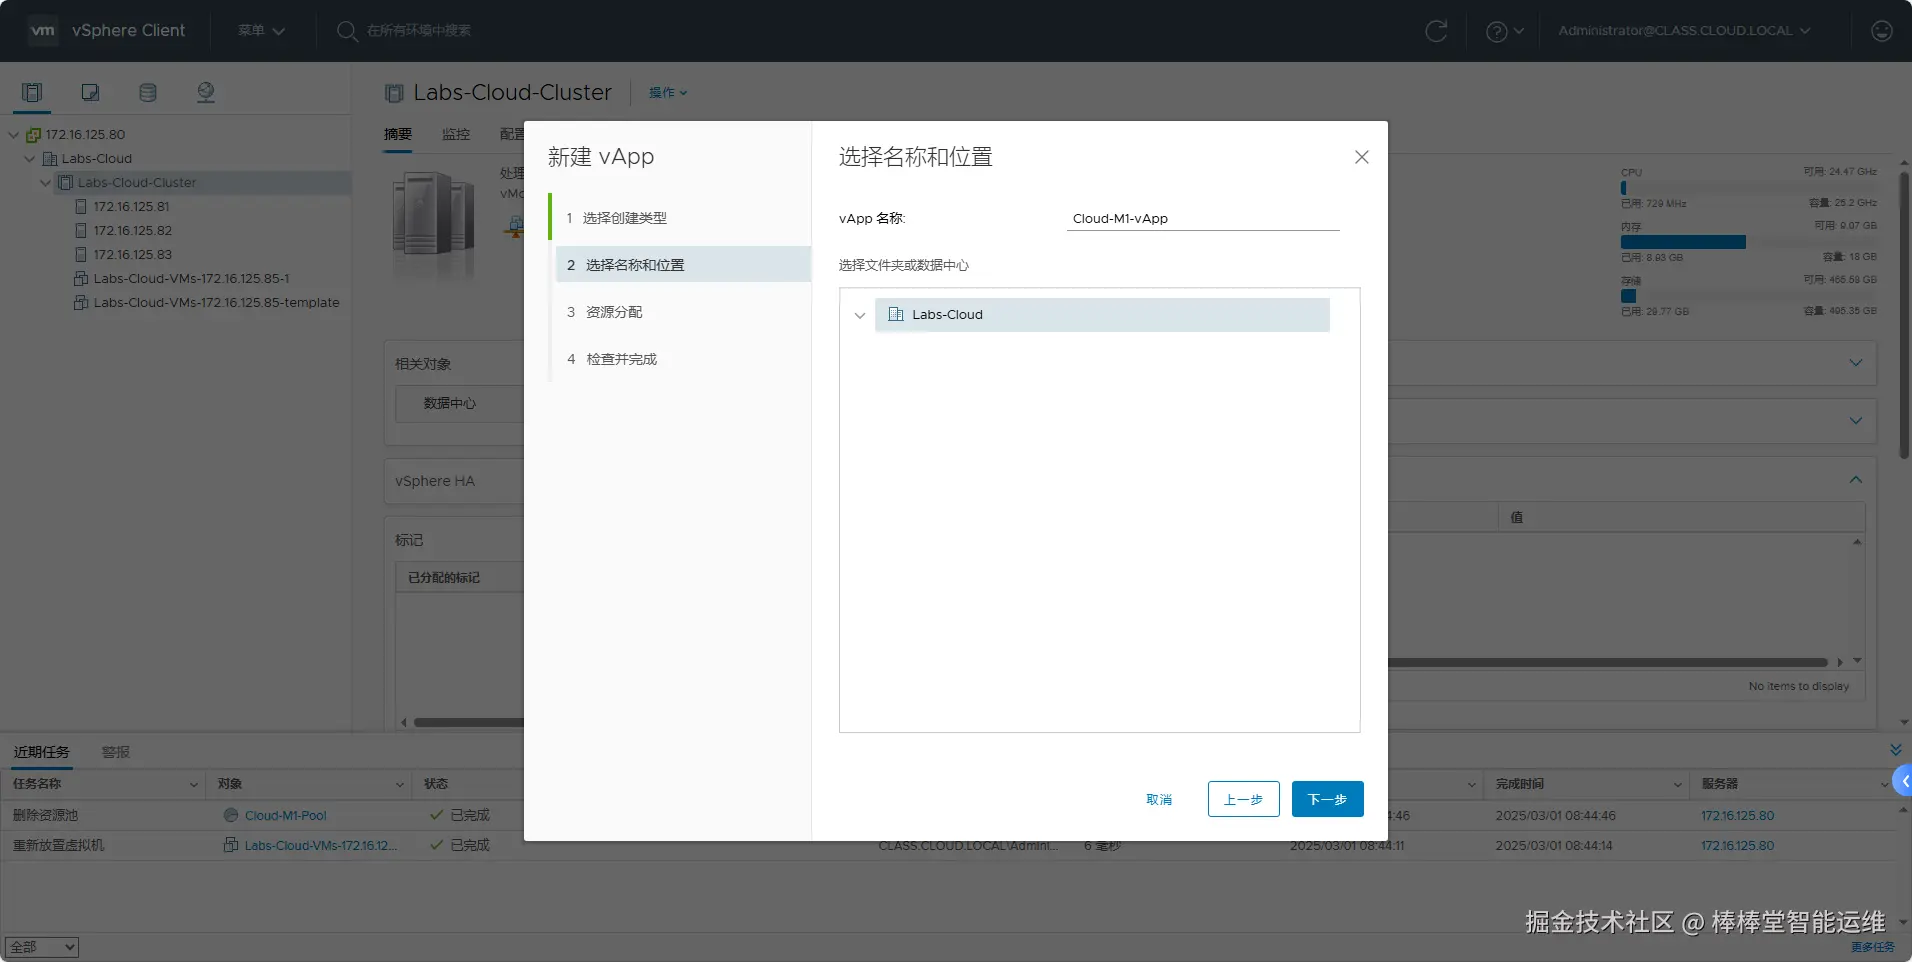Click the global search magnifier icon
The width and height of the screenshot is (1912, 962).
tap(347, 31)
